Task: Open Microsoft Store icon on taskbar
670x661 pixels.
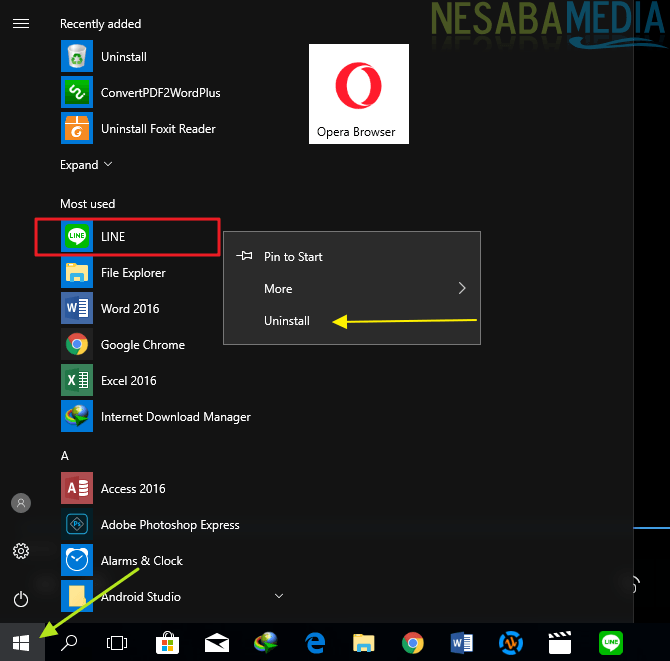Action: pos(167,643)
